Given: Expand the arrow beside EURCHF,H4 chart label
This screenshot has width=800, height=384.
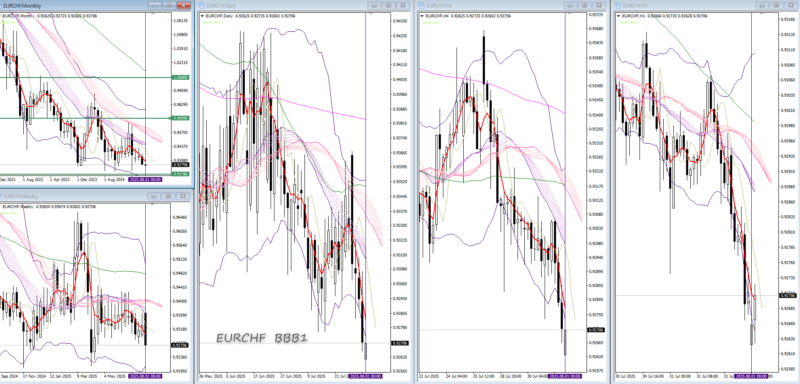Looking at the screenshot, I should (421, 16).
